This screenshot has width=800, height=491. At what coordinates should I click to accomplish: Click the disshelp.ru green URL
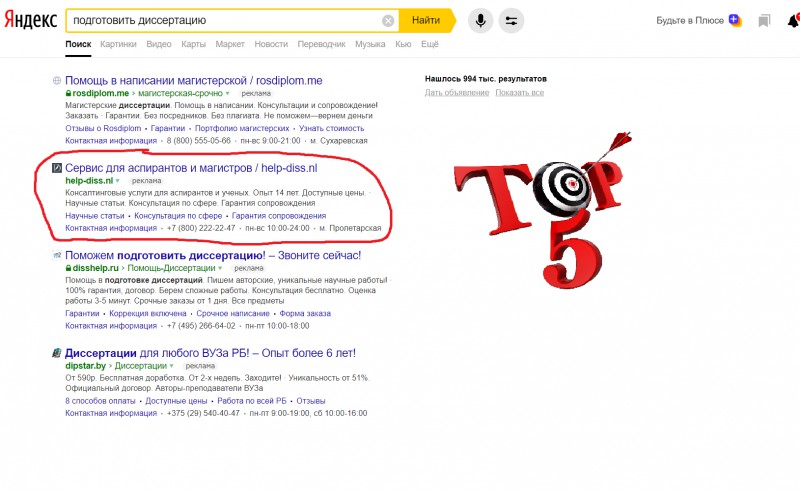click(95, 268)
